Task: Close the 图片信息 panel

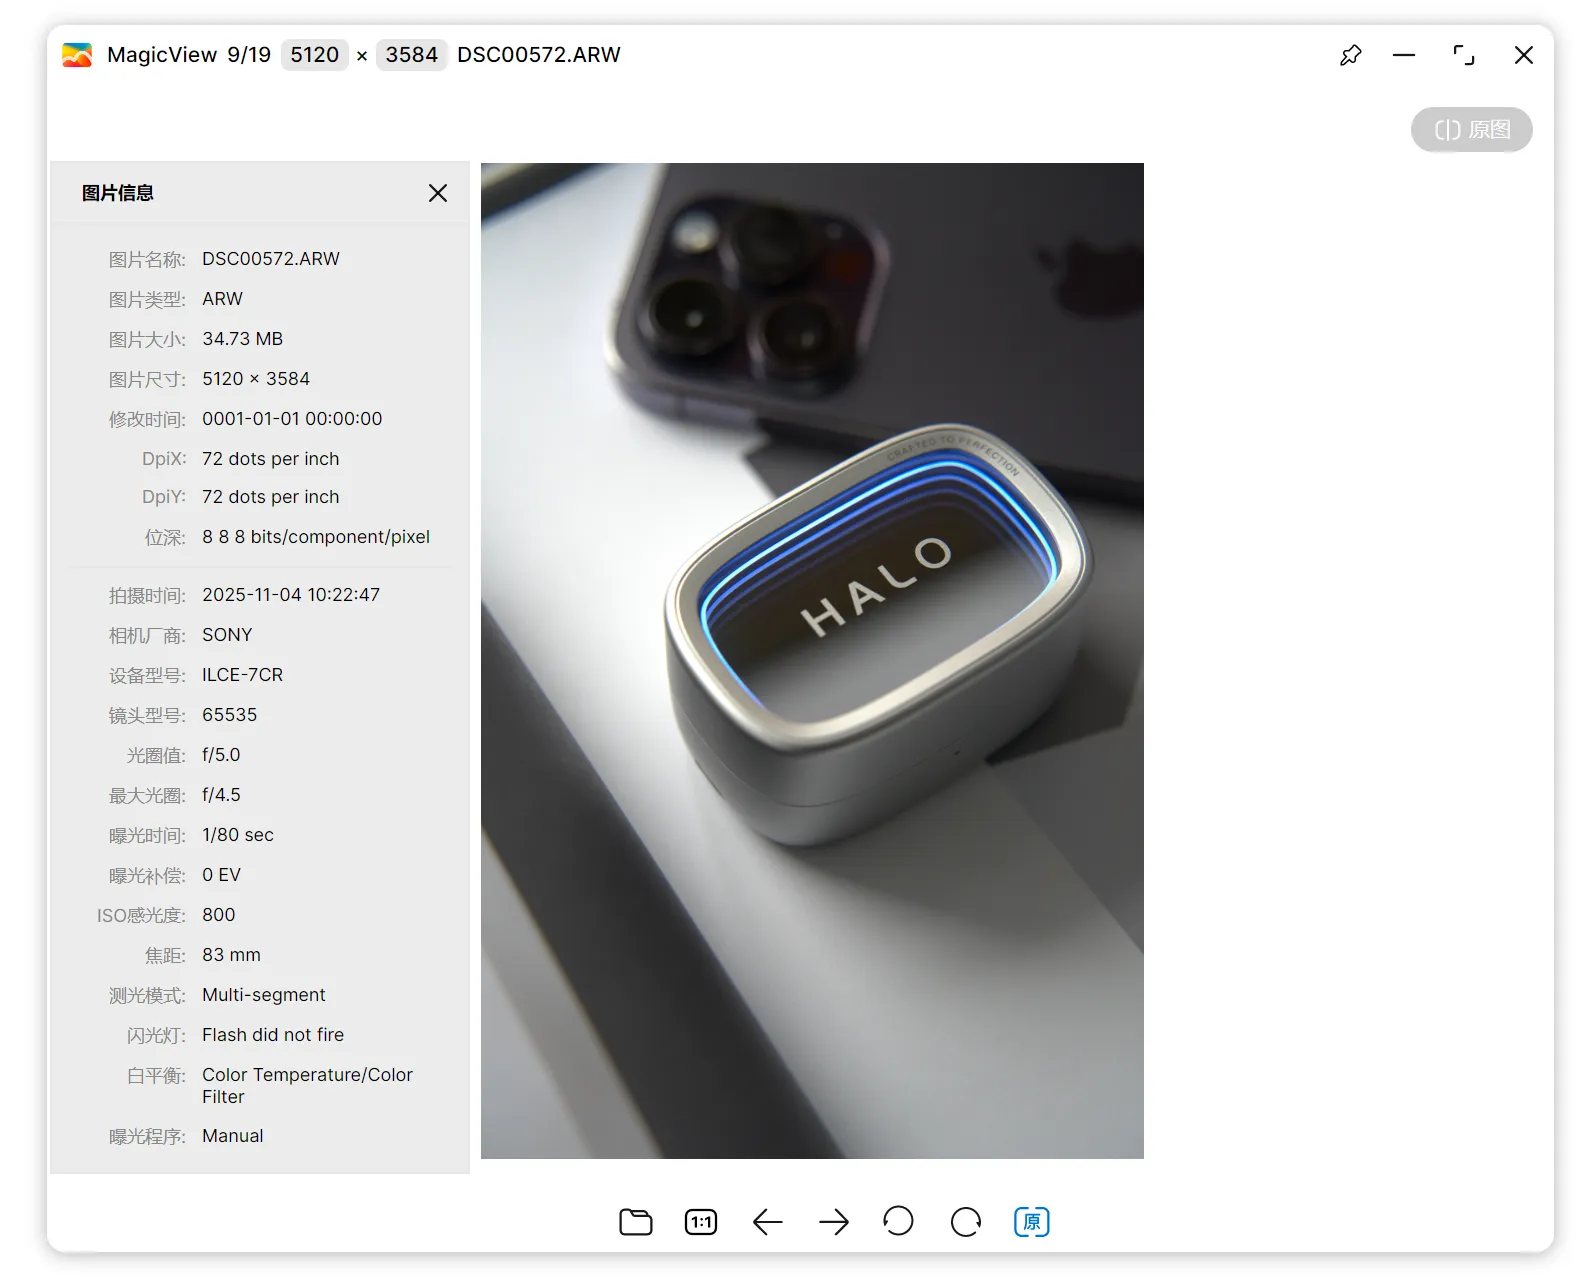Action: click(438, 193)
